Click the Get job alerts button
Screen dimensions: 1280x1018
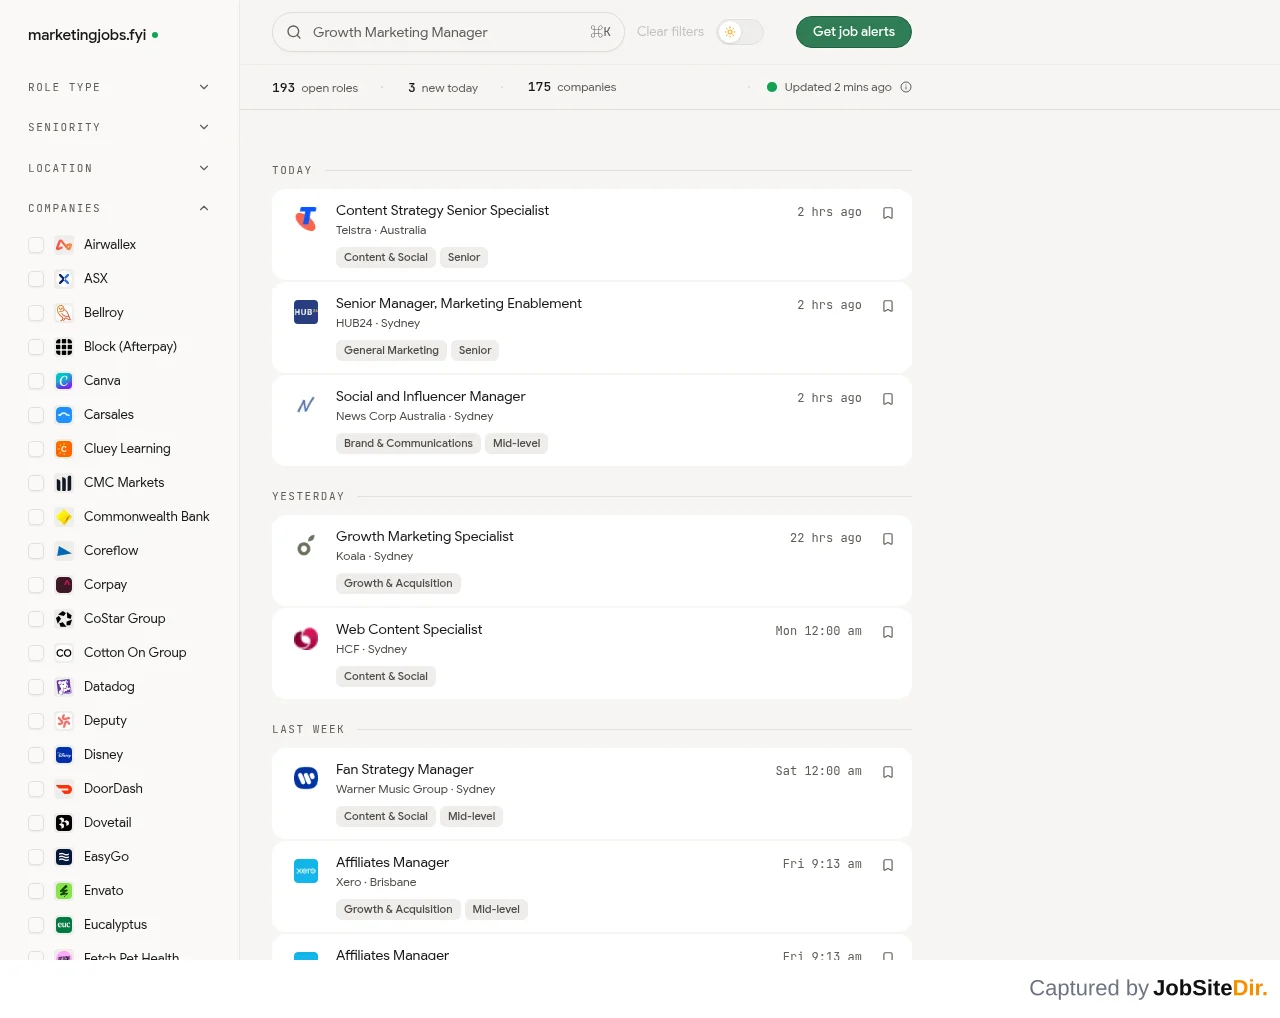point(854,32)
